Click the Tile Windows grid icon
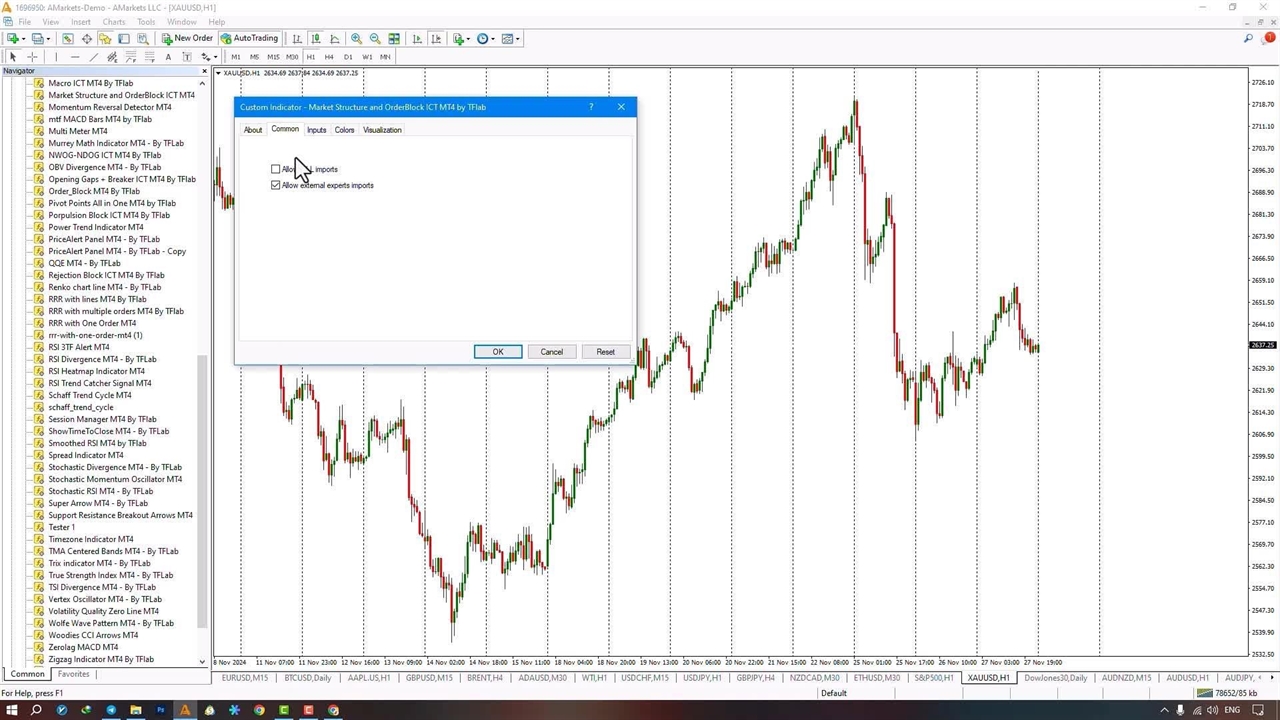Viewport: 1280px width, 720px height. click(394, 39)
